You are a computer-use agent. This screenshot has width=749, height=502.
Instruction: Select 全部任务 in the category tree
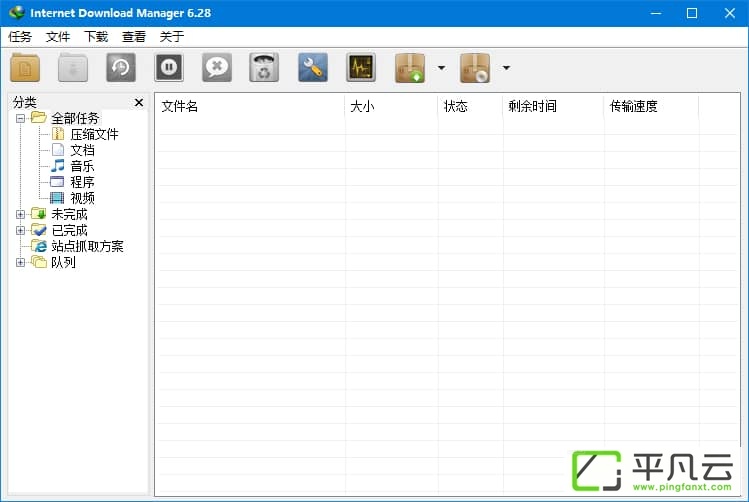tap(75, 118)
